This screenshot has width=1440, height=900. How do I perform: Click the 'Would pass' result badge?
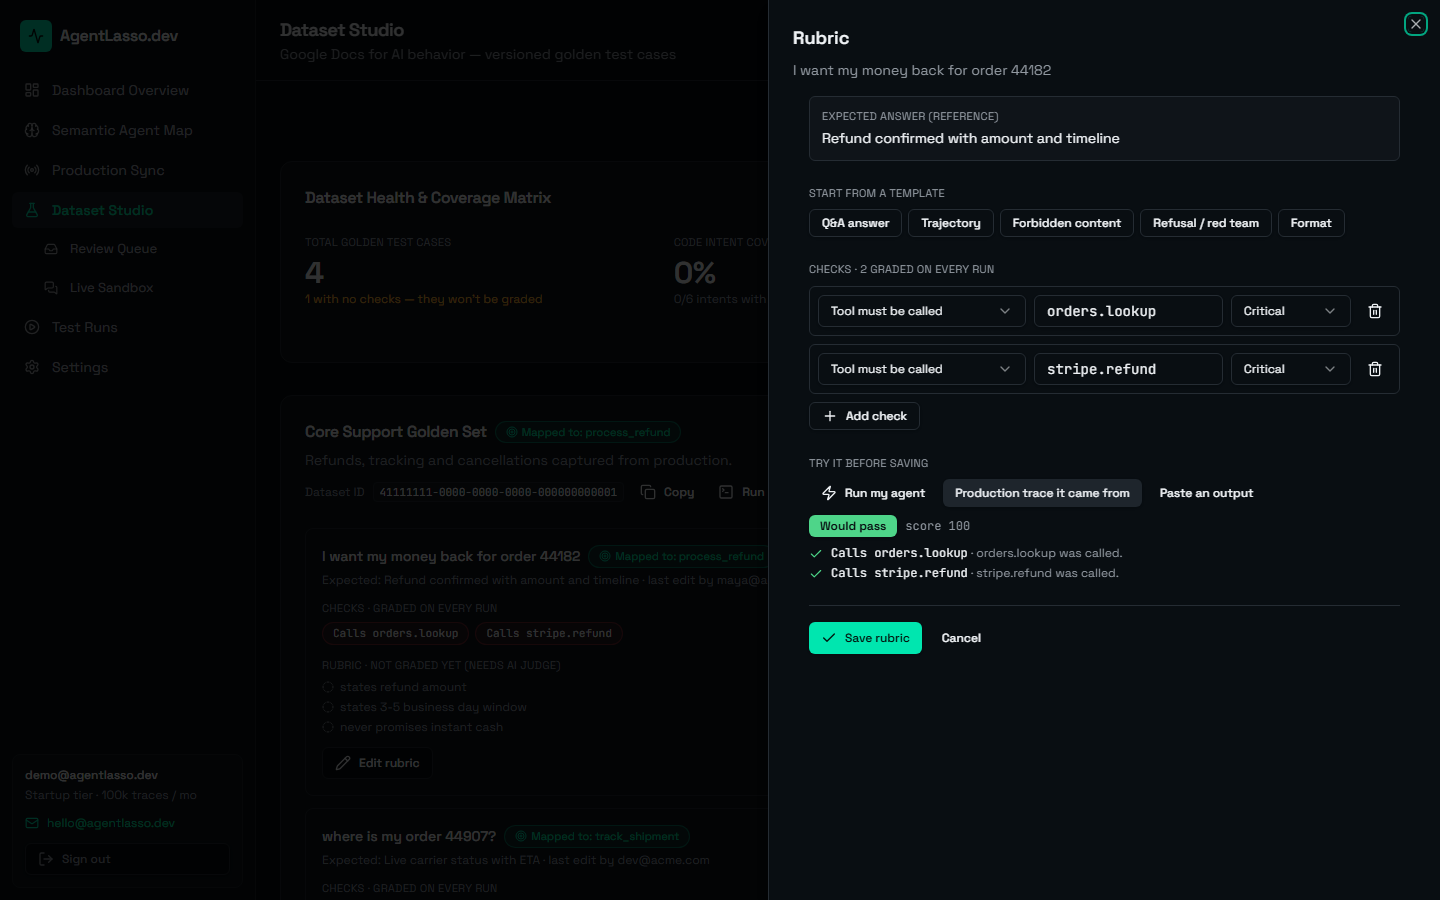tap(853, 526)
